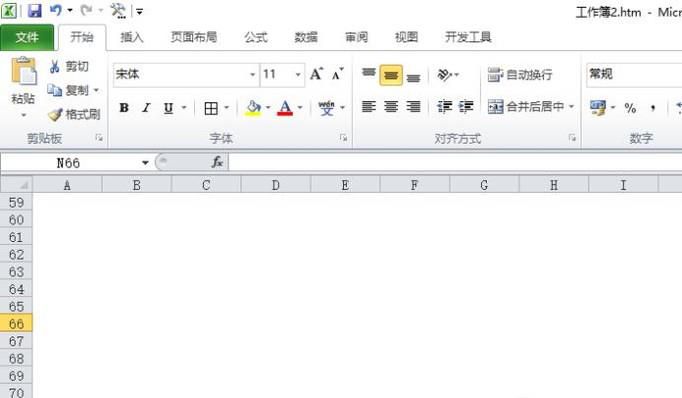This screenshot has width=682, height=398.
Task: Expand underline style dropdown arrow
Action: (x=184, y=107)
